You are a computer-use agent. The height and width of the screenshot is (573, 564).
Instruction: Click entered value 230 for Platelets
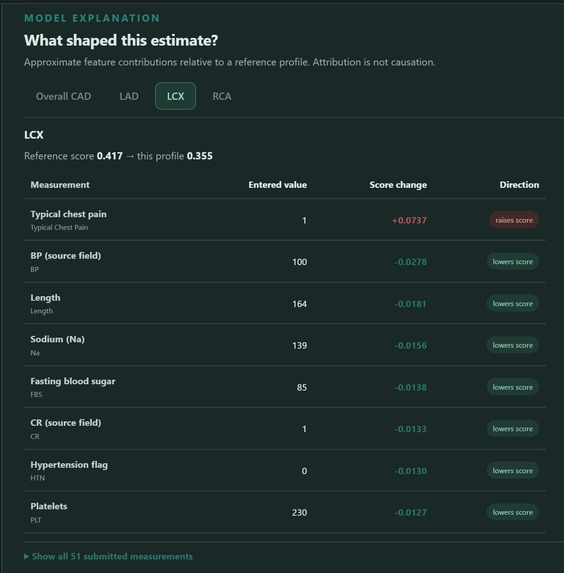point(299,513)
